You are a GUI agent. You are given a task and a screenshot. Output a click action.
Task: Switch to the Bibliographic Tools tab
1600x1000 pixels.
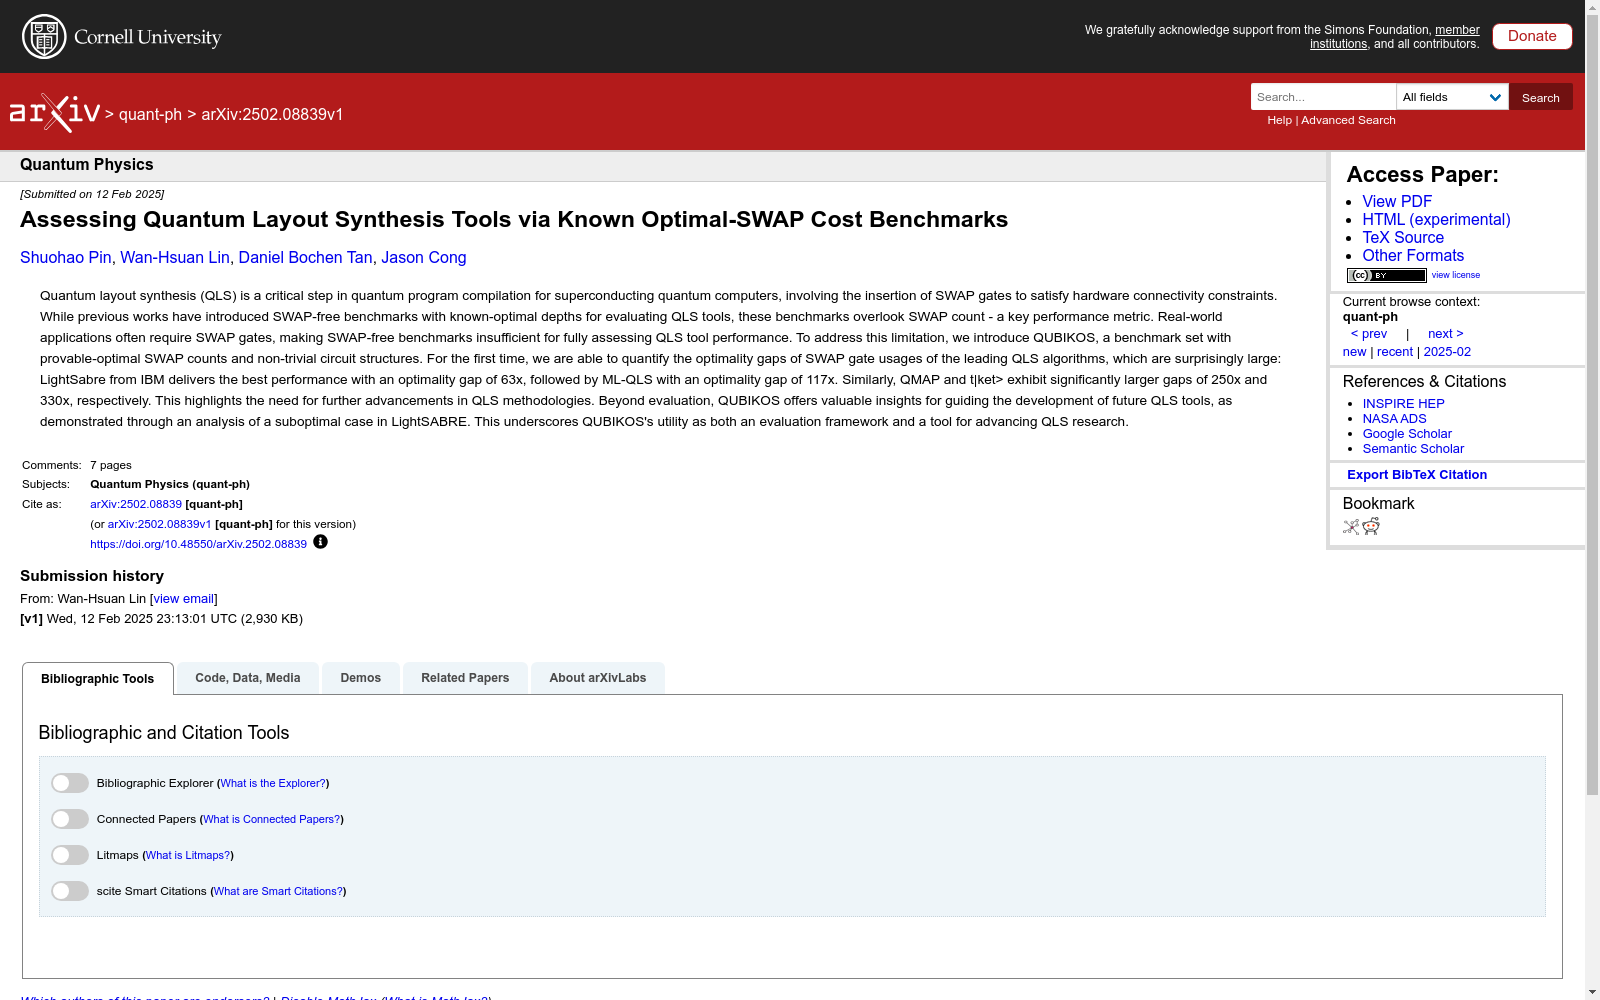pos(98,679)
